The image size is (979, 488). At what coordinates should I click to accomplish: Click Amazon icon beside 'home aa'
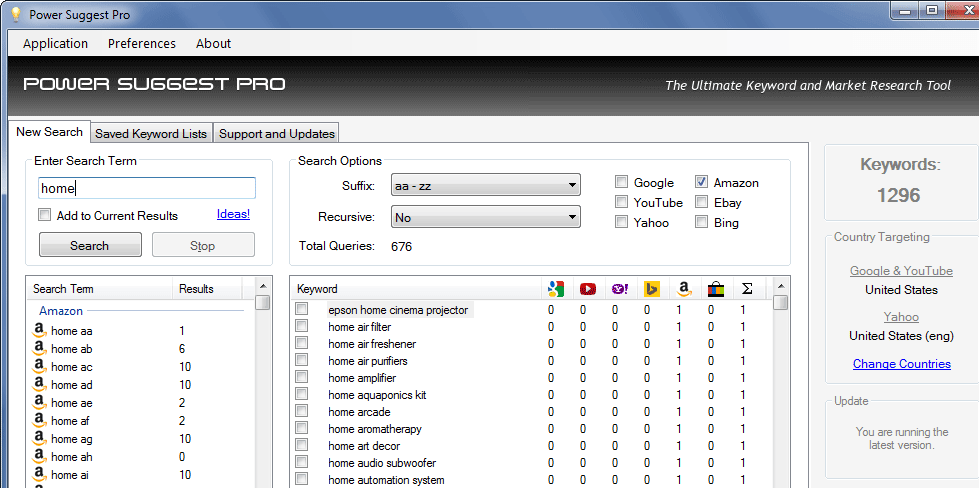40,331
